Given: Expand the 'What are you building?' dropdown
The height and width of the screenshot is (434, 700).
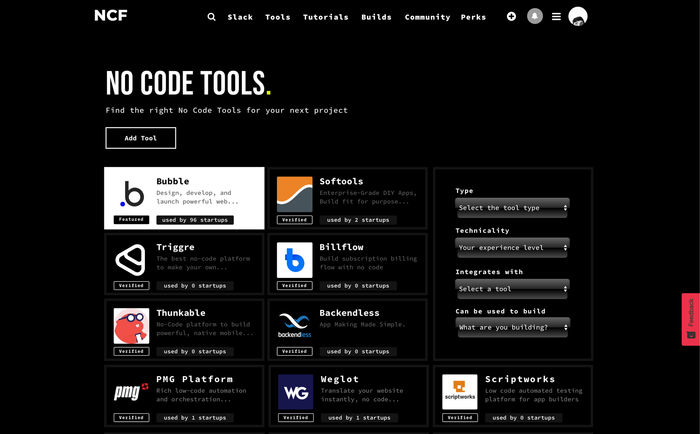Looking at the screenshot, I should pyautogui.click(x=512, y=327).
